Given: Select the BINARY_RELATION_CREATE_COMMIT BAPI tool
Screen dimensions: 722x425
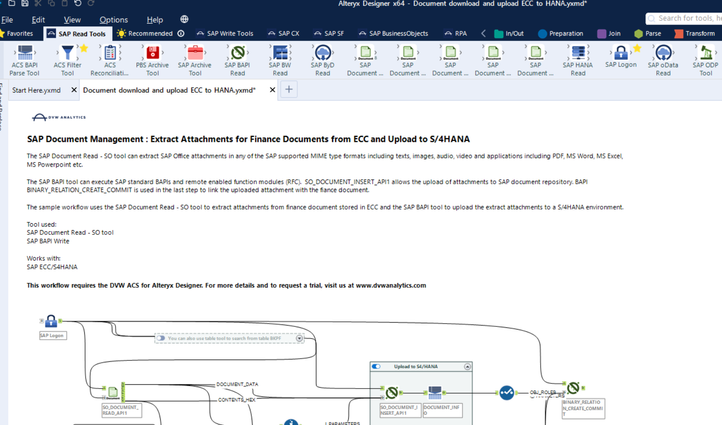Looking at the screenshot, I should 573,388.
